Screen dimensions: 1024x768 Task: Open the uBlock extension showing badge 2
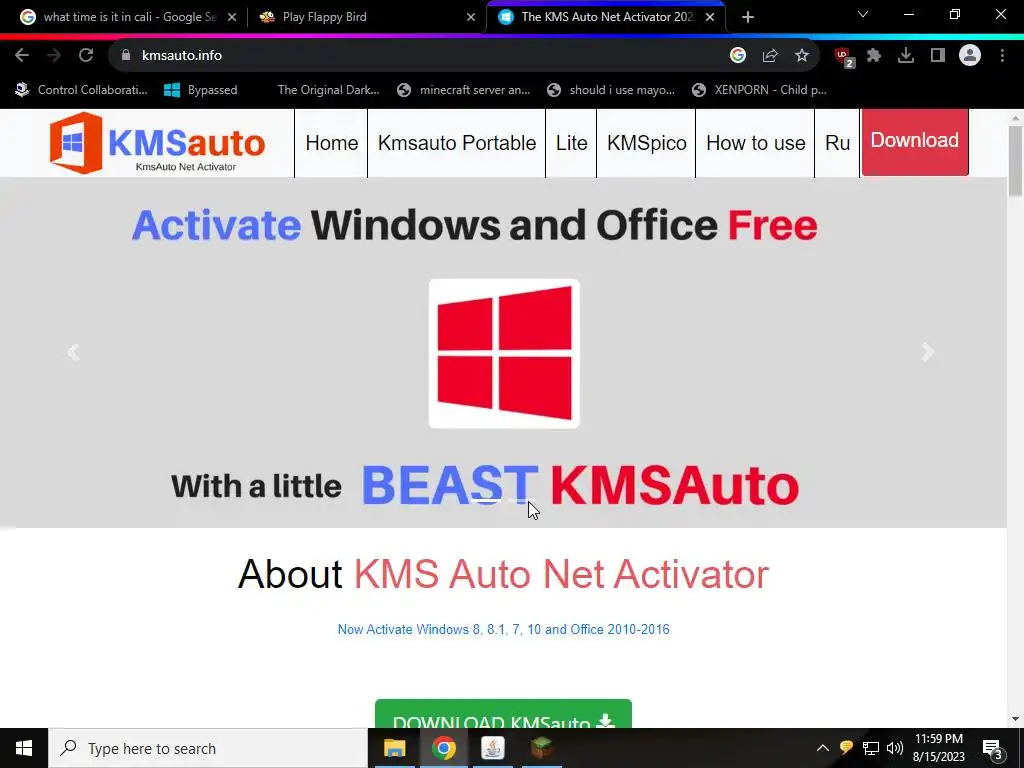click(844, 57)
